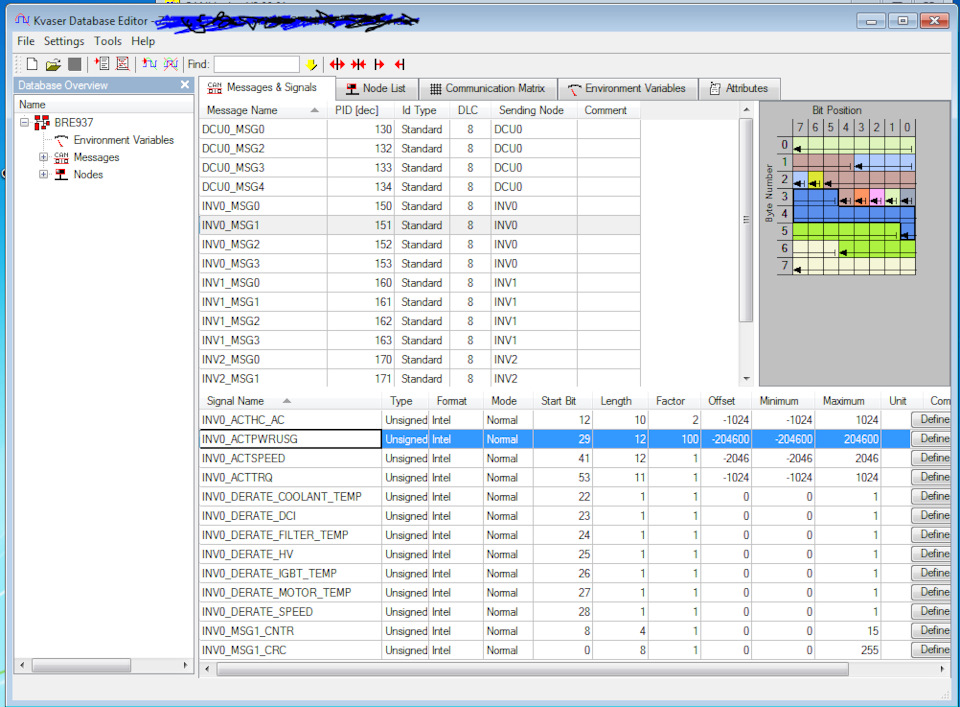960x707 pixels.
Task: Open the Attributes tab
Action: pos(740,89)
